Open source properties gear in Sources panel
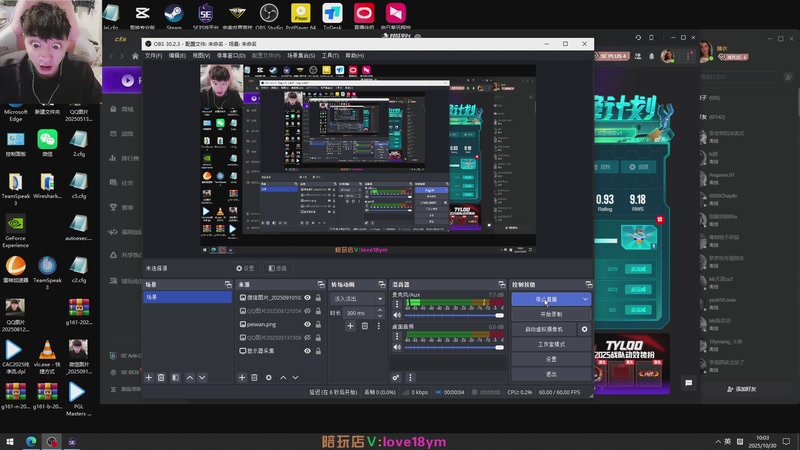The image size is (800, 450). point(269,378)
